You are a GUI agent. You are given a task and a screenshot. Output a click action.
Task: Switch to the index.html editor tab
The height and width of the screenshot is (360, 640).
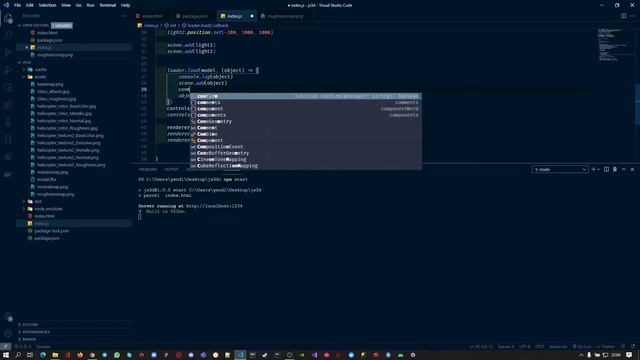(x=152, y=16)
